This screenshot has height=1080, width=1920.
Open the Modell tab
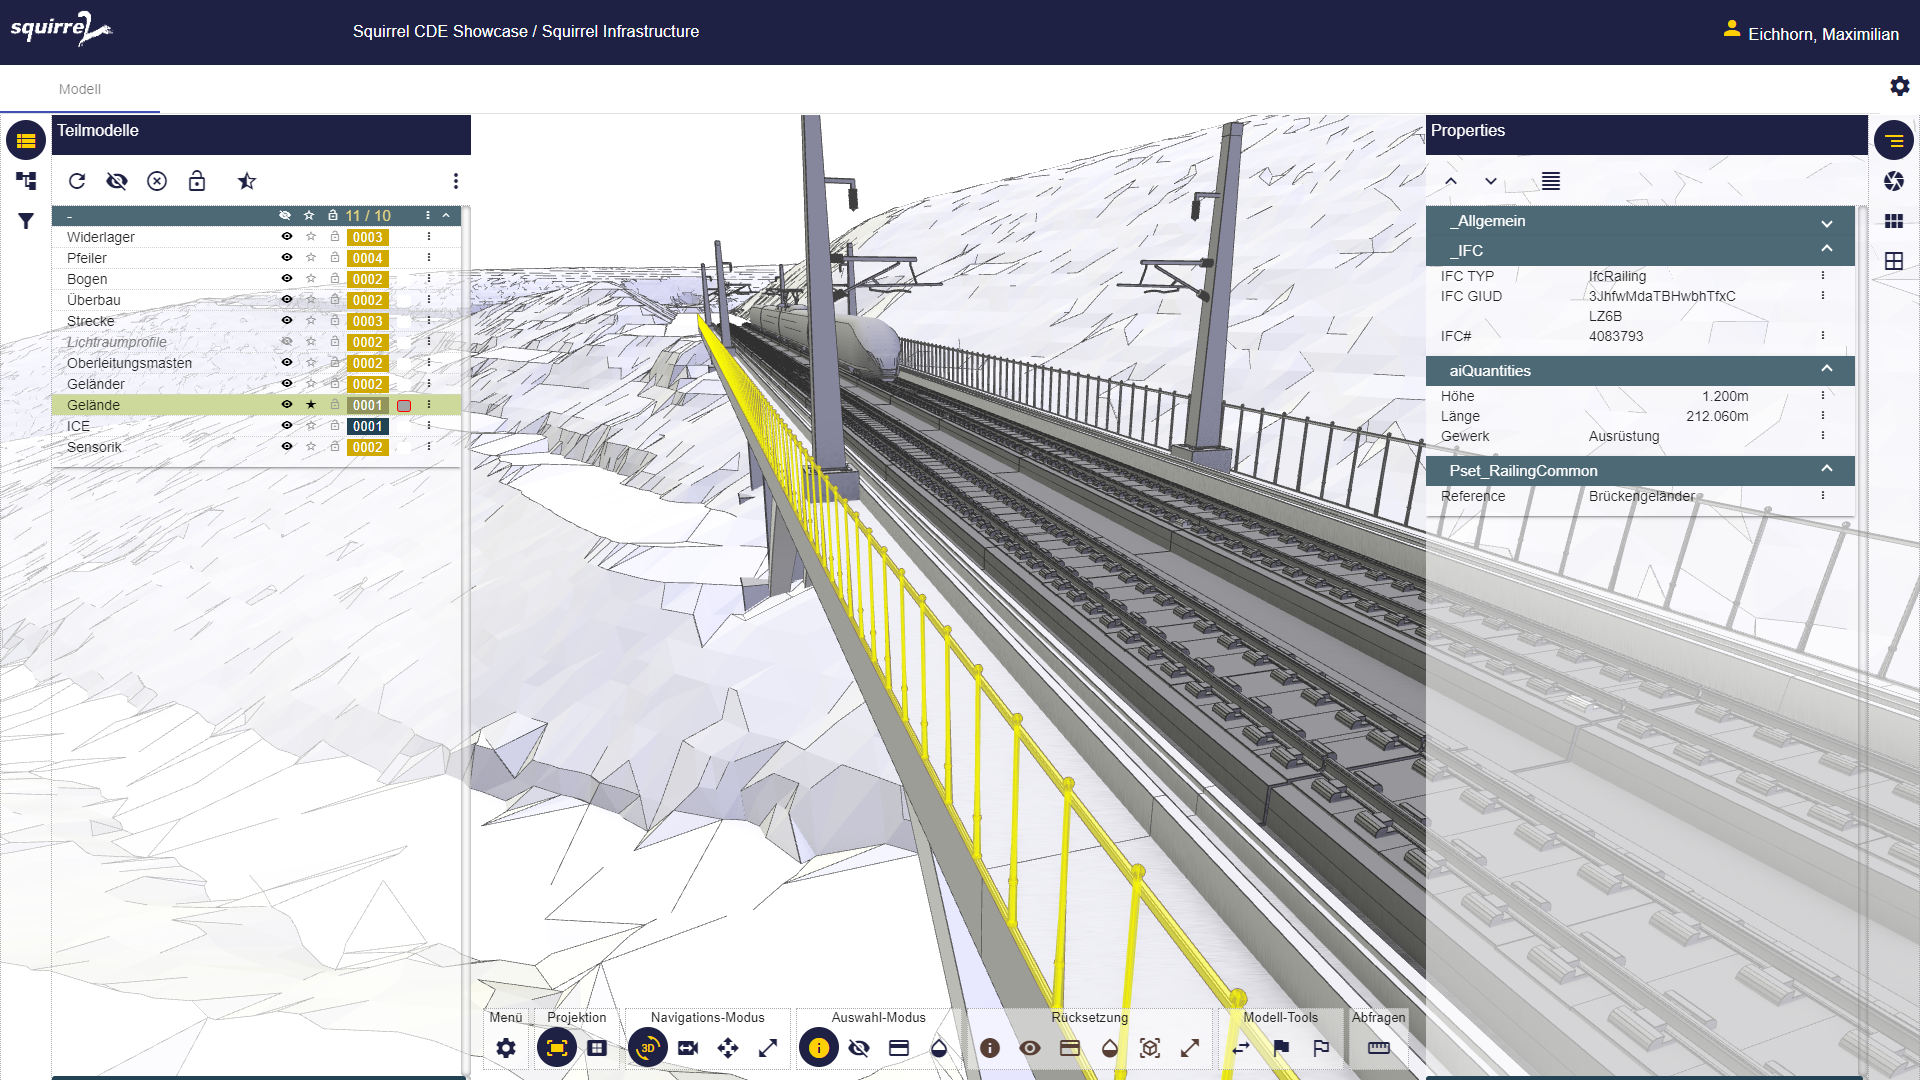point(80,89)
